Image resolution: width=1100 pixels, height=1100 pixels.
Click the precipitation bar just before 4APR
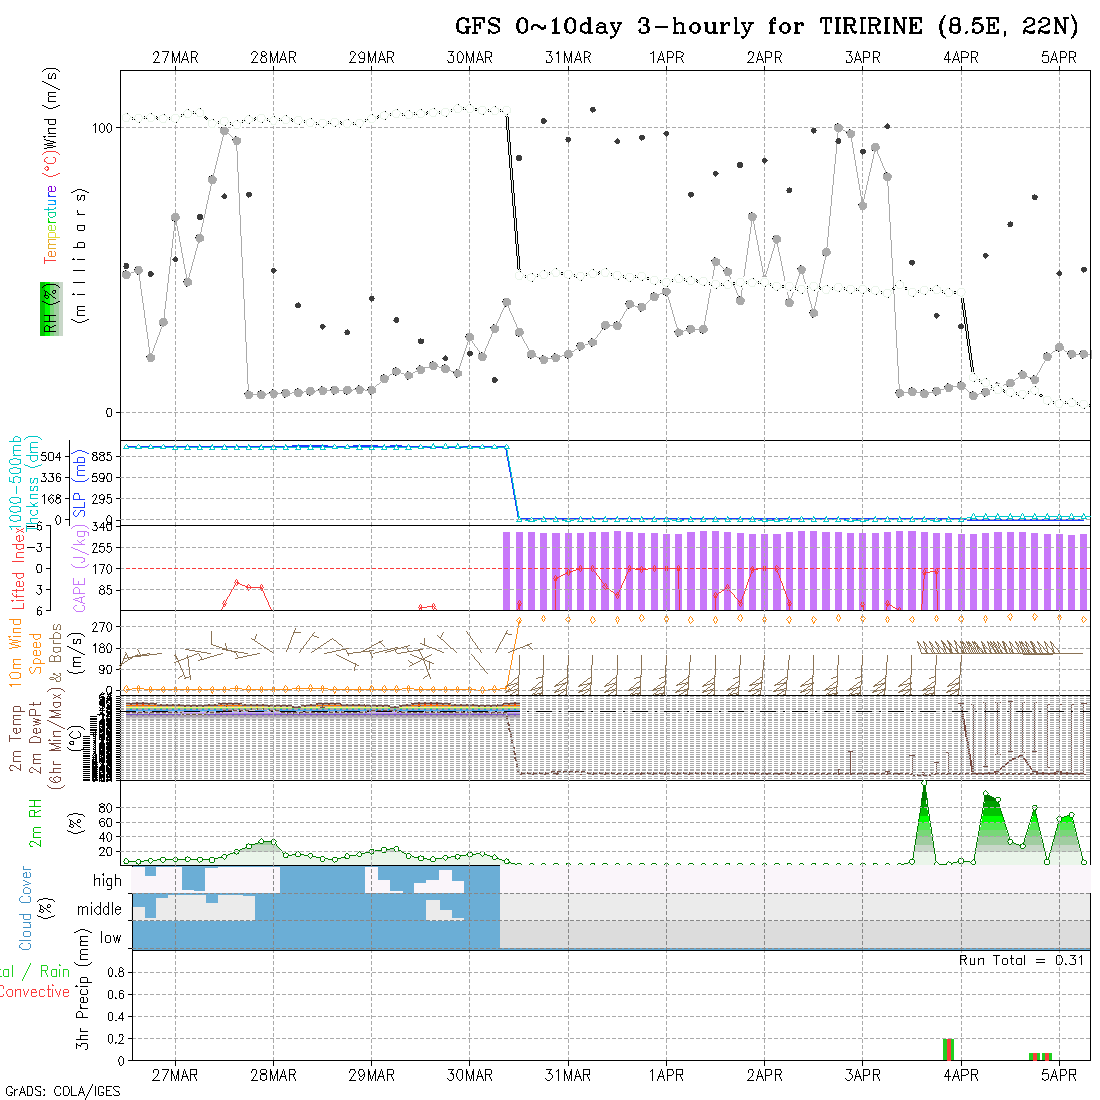(949, 1049)
